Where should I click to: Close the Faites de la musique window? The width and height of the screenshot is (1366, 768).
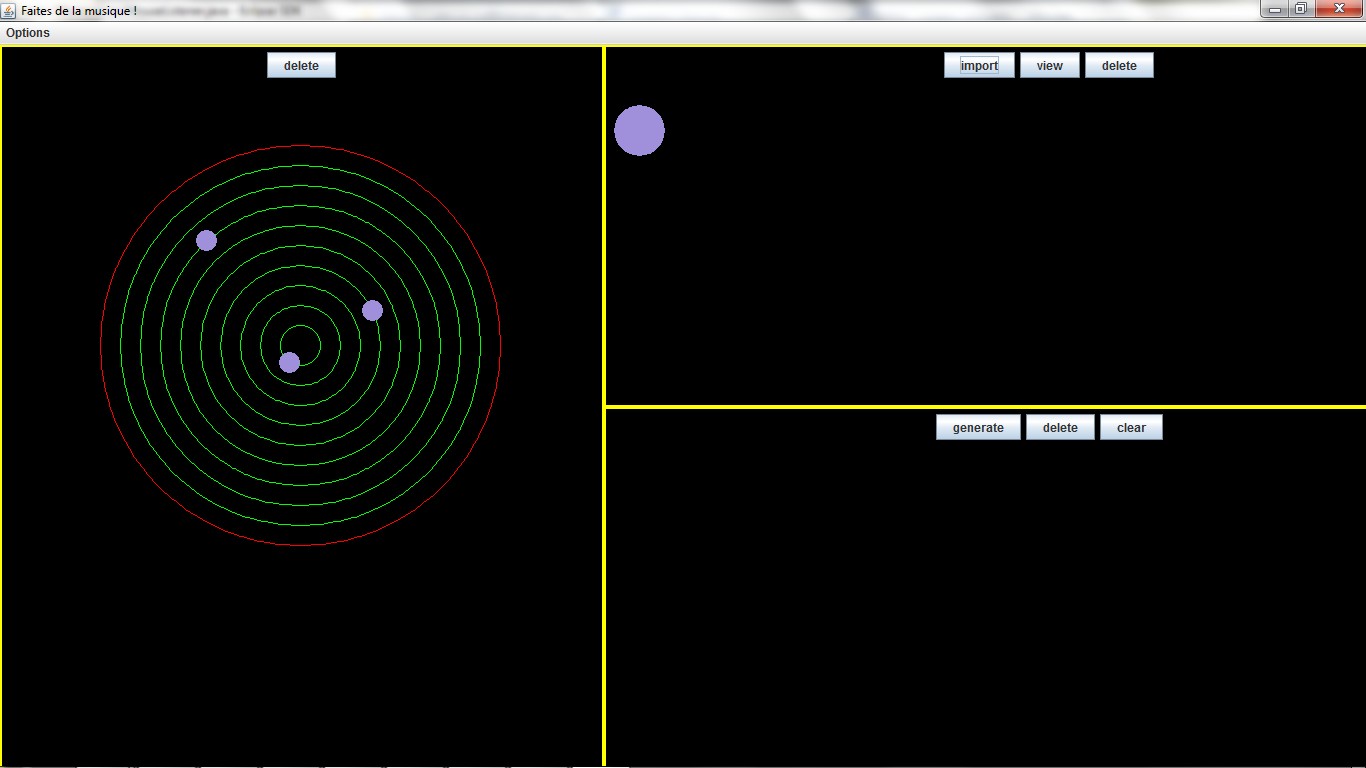pyautogui.click(x=1338, y=9)
